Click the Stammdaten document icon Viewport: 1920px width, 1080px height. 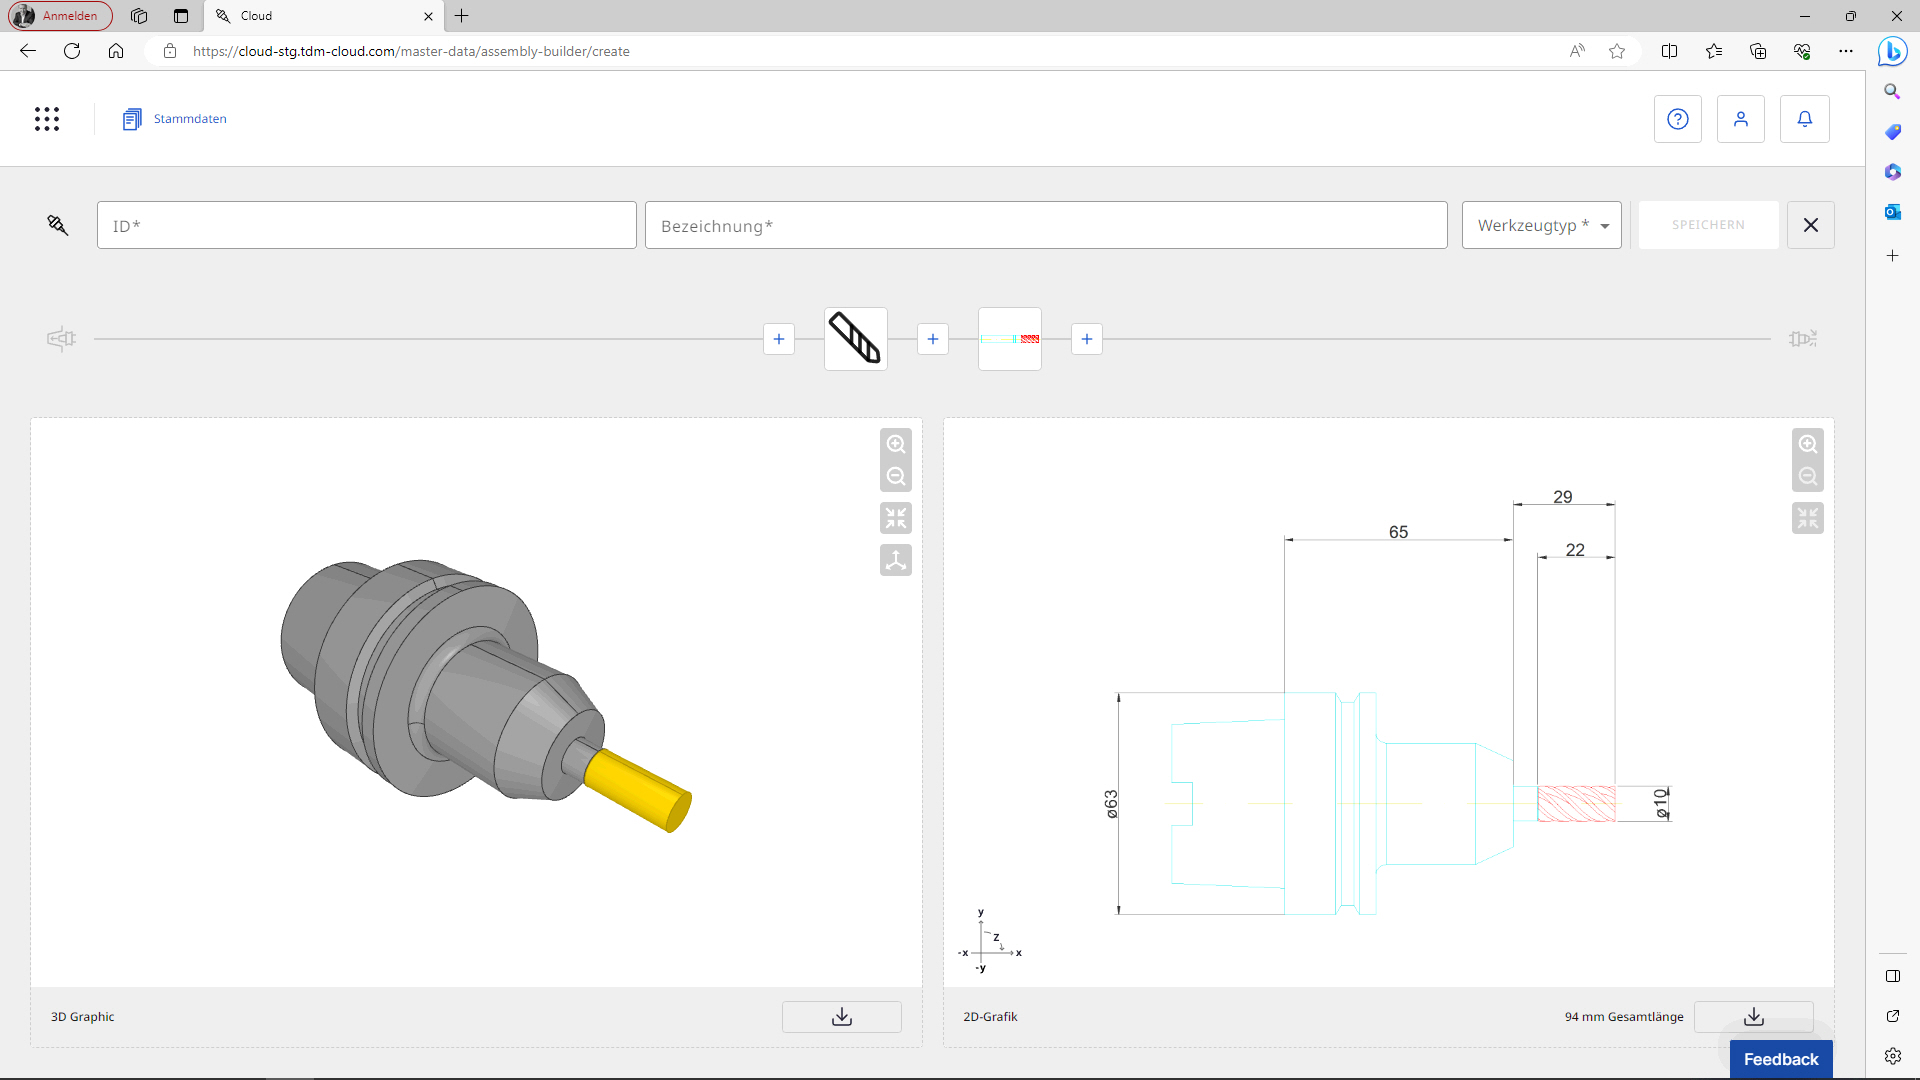[x=132, y=119]
